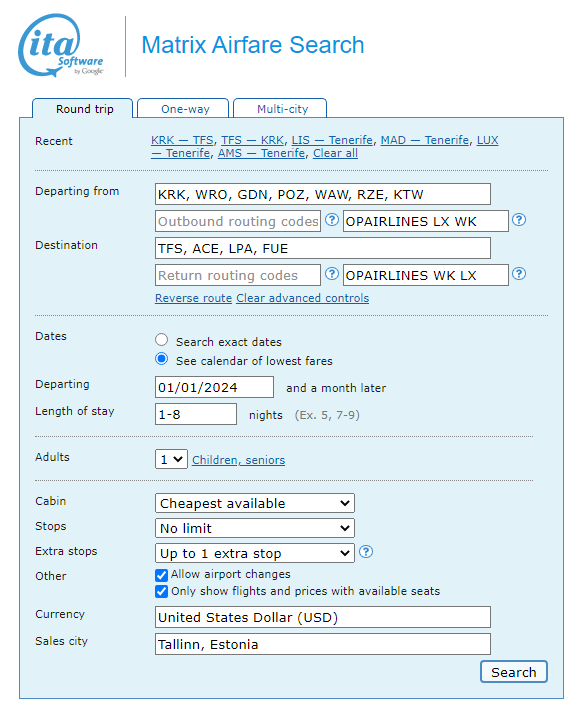Image resolution: width=578 pixels, height=712 pixels.
Task: Click the outbound extension codes field OPAIRLINES LX WK
Action: point(425,221)
